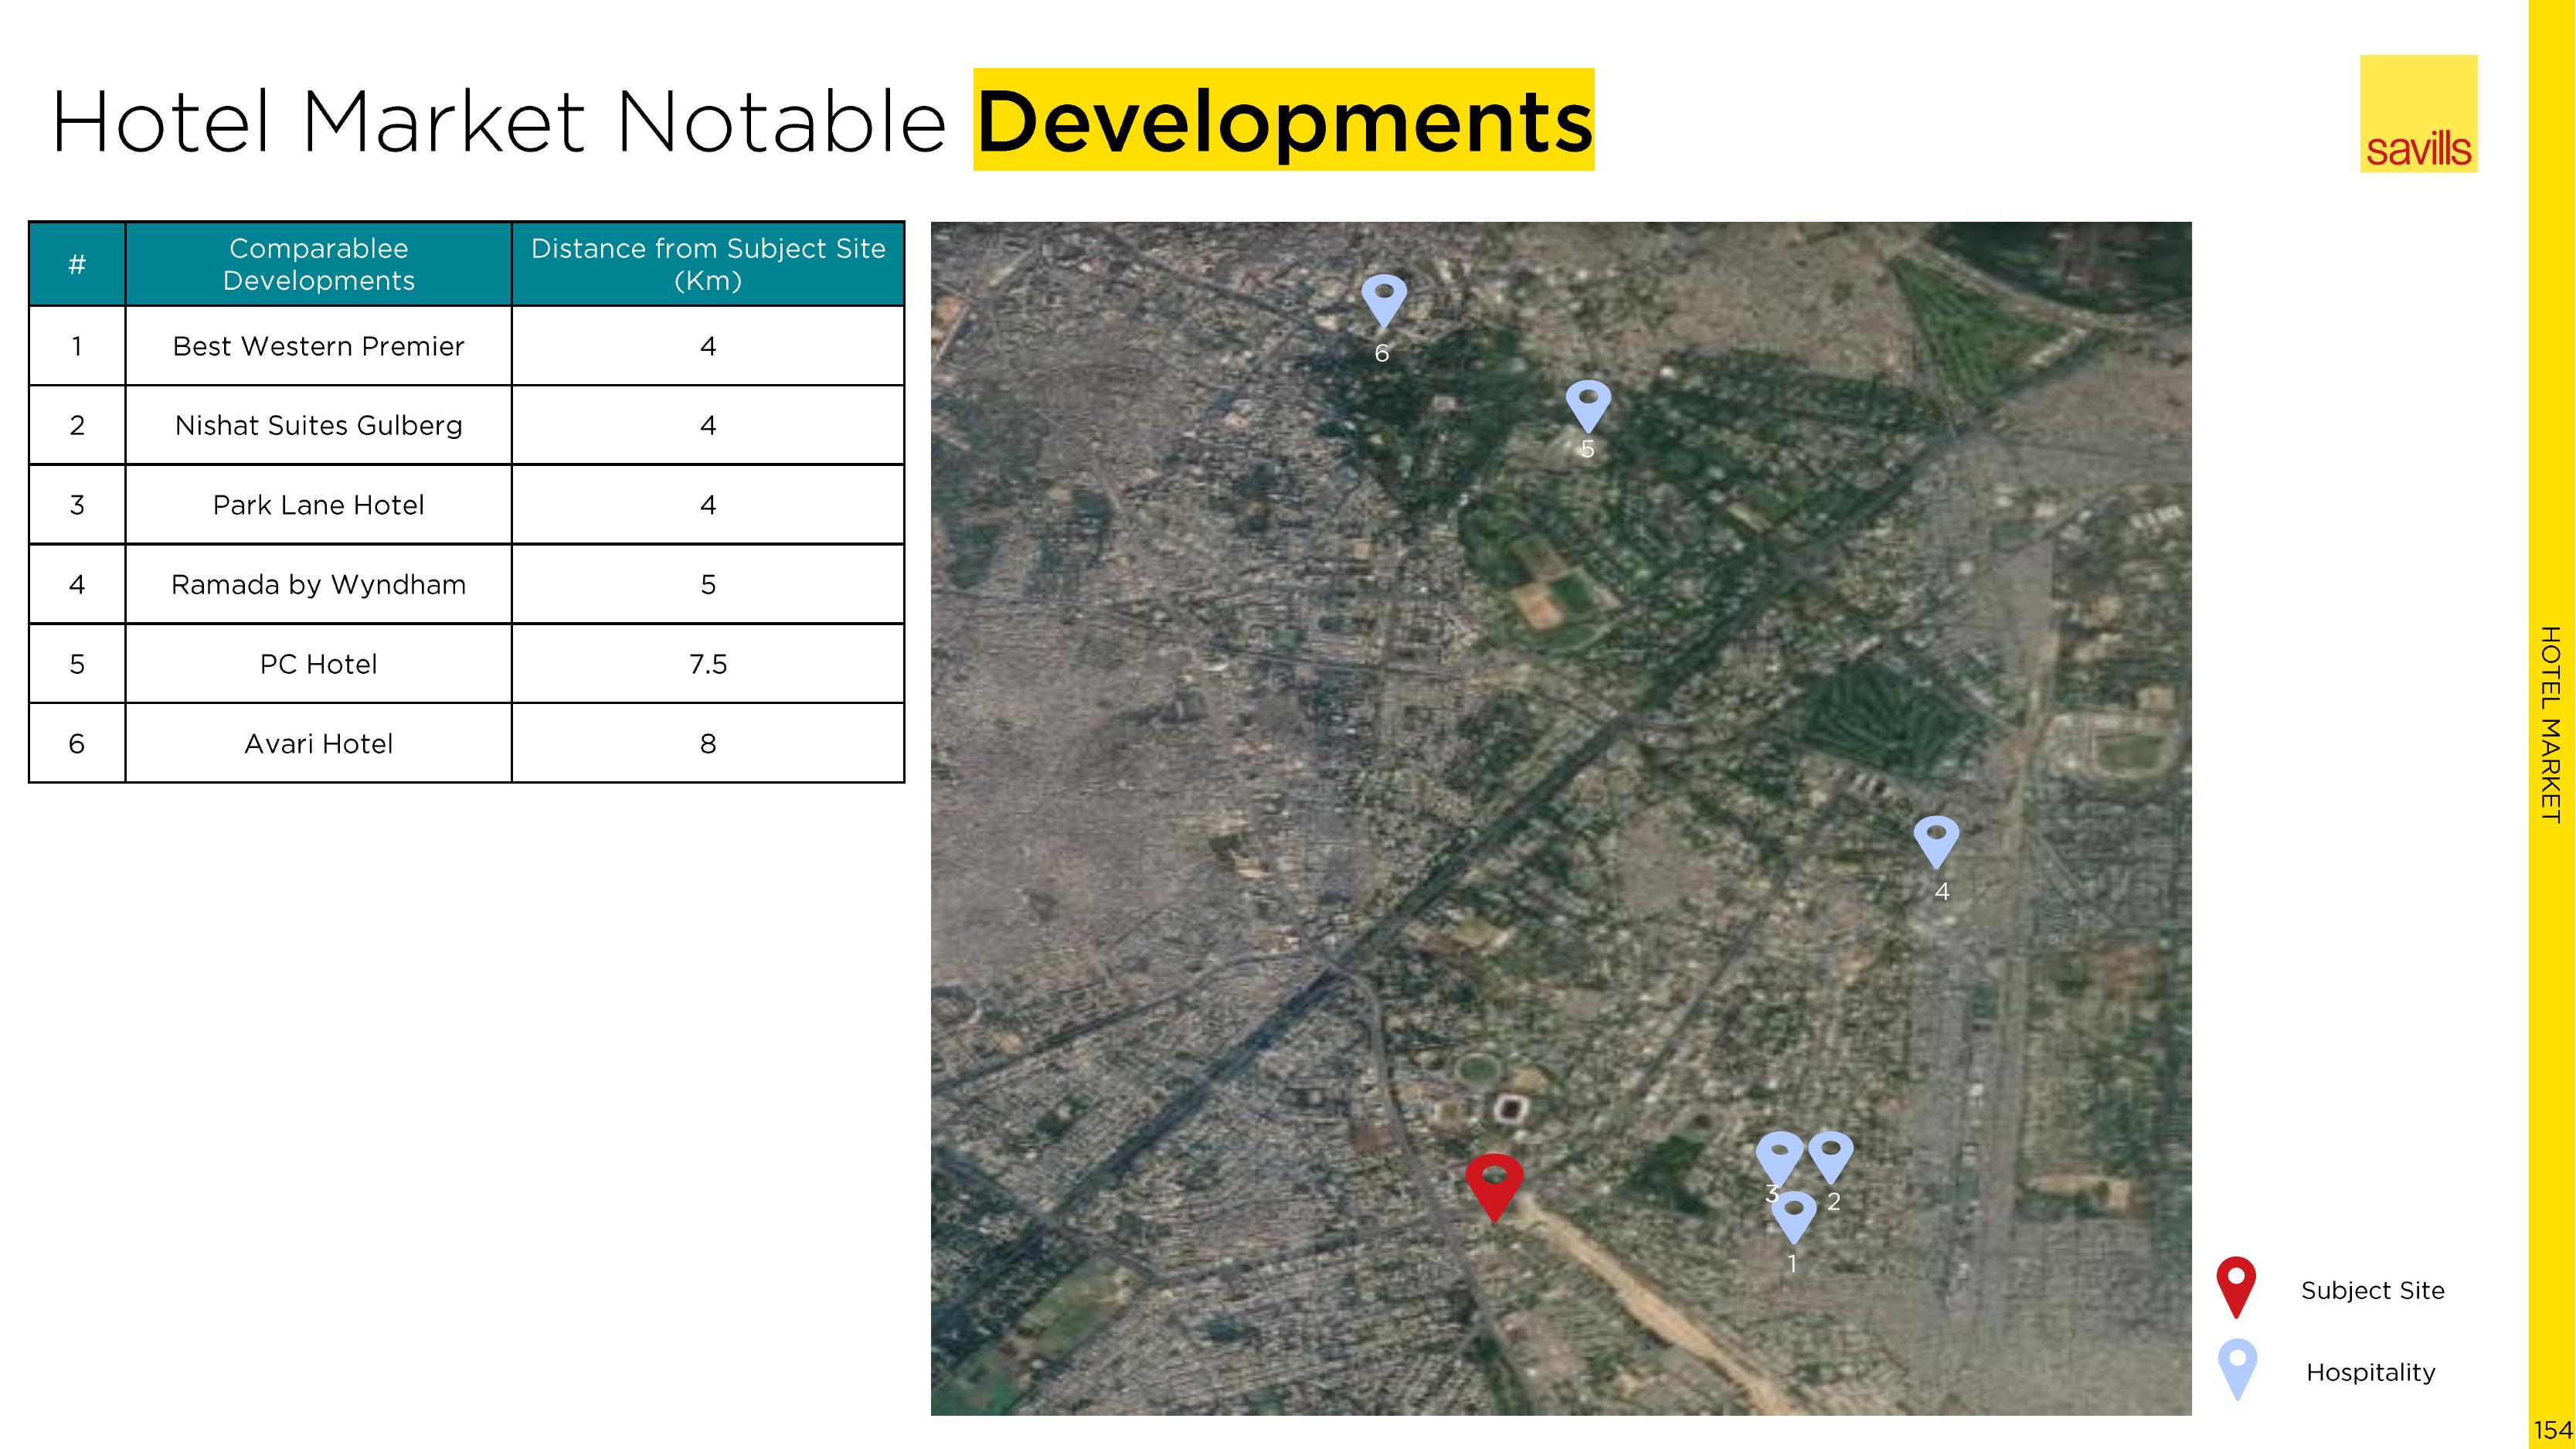Select the Best Western Premier table cell
Image resolution: width=2576 pixels, height=1449 pixels.
tap(318, 346)
